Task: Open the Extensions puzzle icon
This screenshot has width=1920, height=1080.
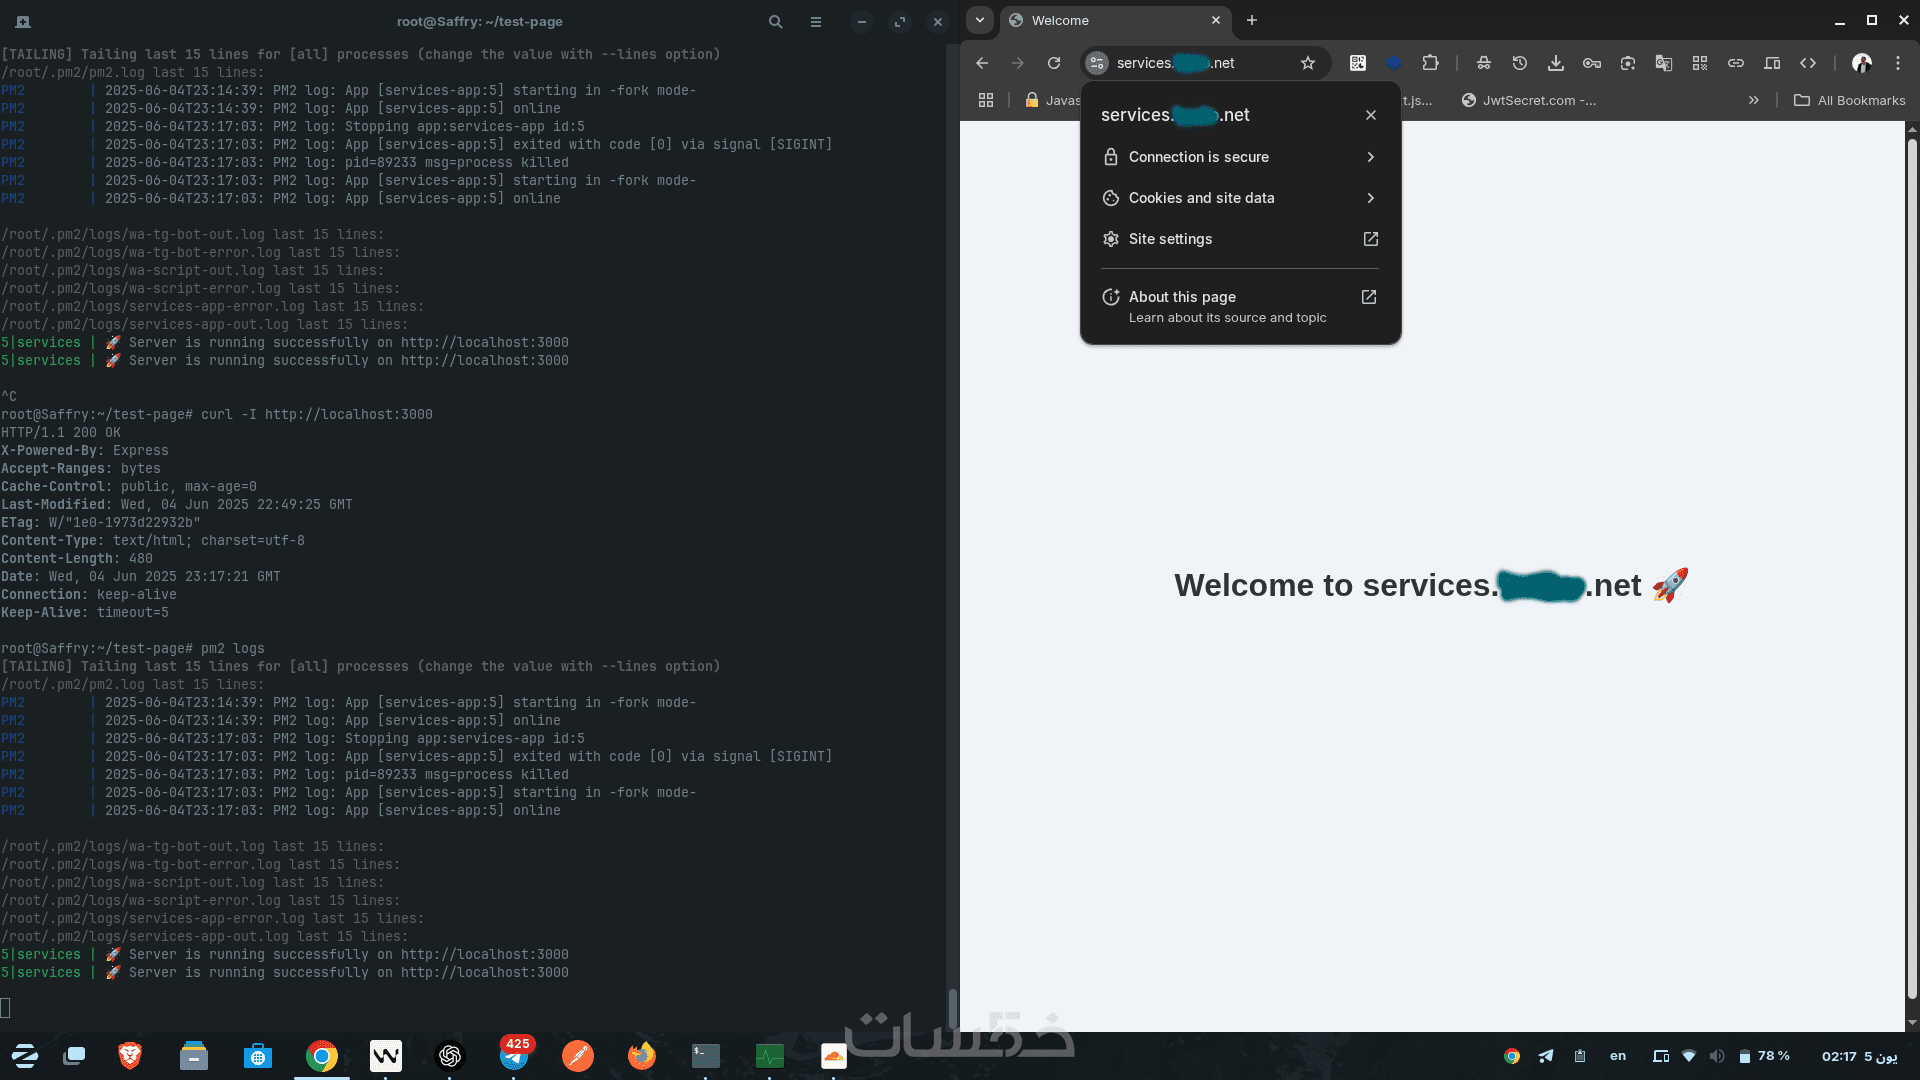Action: [1430, 63]
